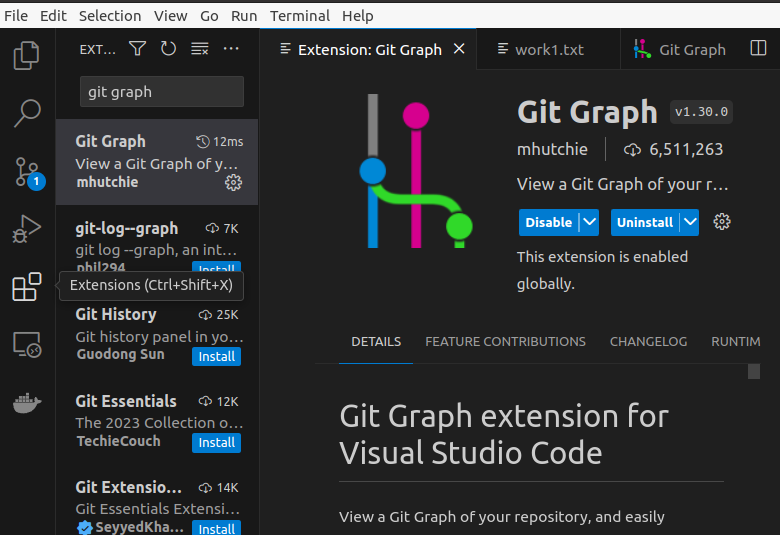Install the Git Essentials extension

pos(216,442)
